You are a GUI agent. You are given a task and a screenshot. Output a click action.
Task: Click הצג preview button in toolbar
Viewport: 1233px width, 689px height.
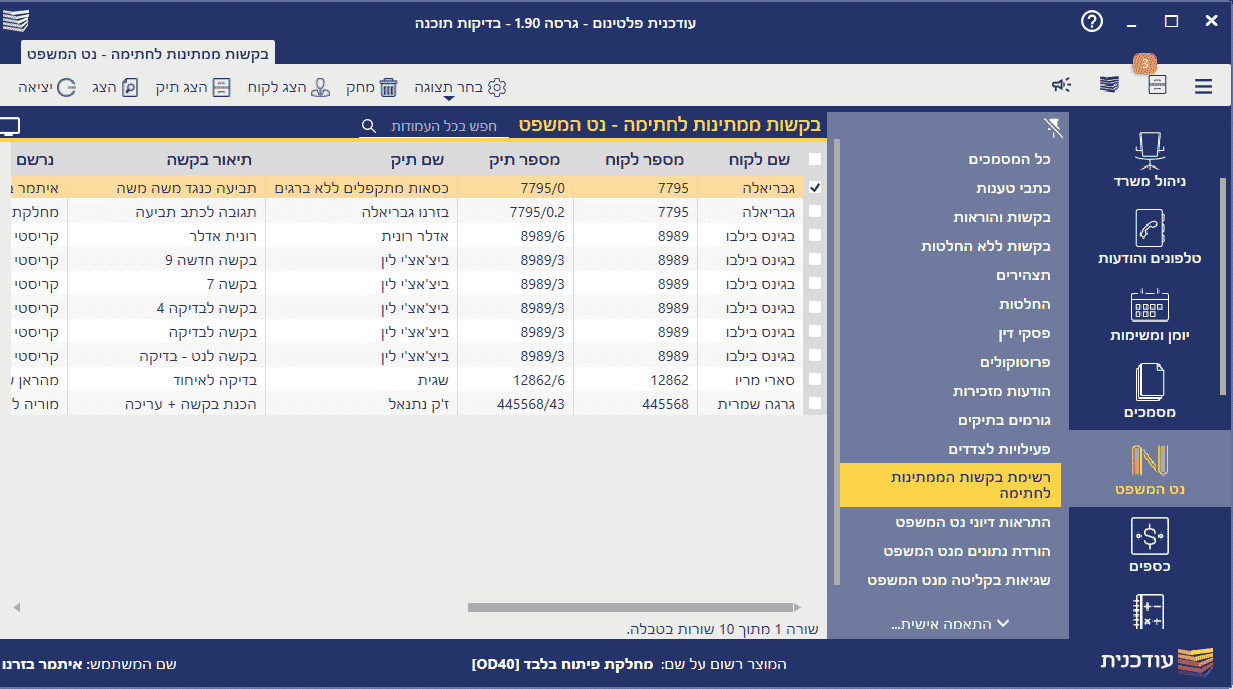(x=115, y=87)
